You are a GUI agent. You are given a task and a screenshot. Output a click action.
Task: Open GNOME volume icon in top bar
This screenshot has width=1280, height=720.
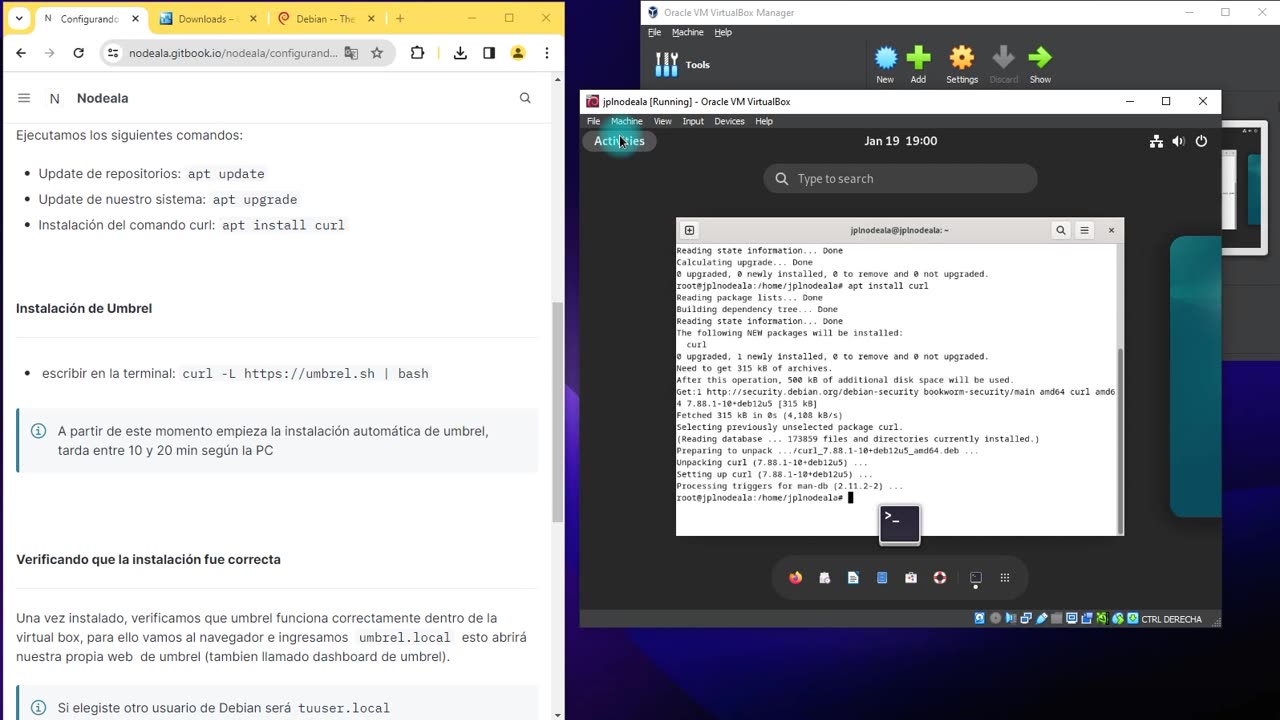(x=1178, y=141)
